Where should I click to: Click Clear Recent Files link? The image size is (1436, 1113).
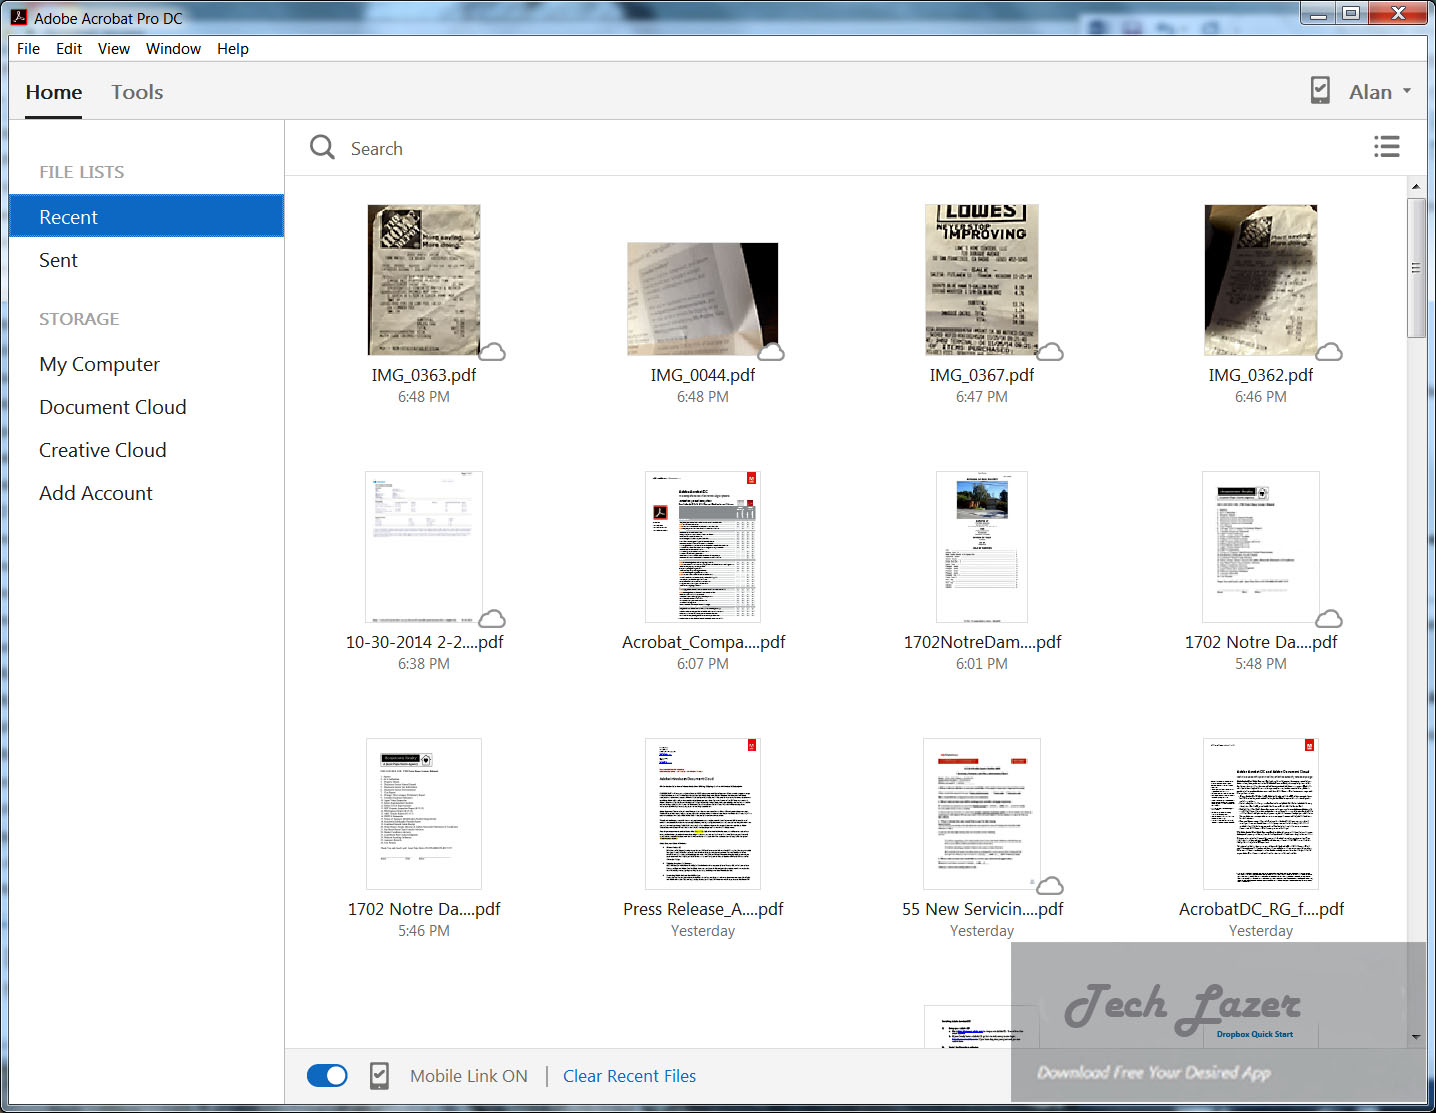(x=629, y=1076)
